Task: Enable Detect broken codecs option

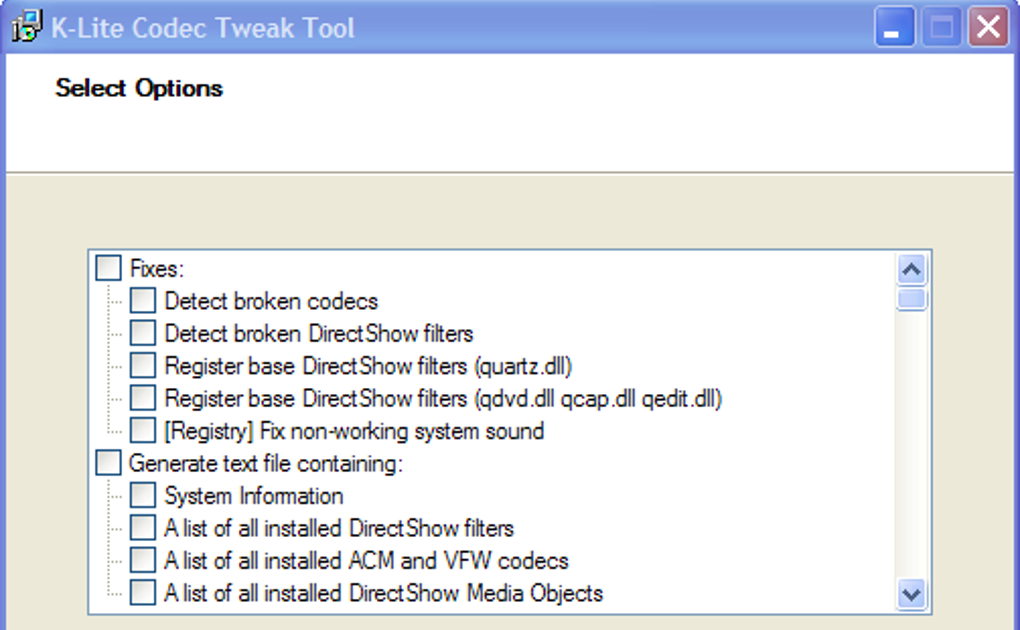Action: point(143,300)
